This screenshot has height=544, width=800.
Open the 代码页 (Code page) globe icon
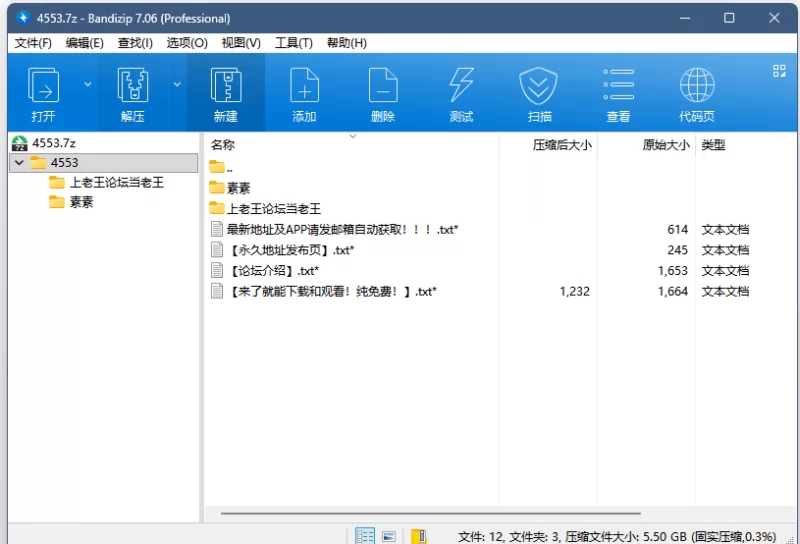click(x=696, y=87)
